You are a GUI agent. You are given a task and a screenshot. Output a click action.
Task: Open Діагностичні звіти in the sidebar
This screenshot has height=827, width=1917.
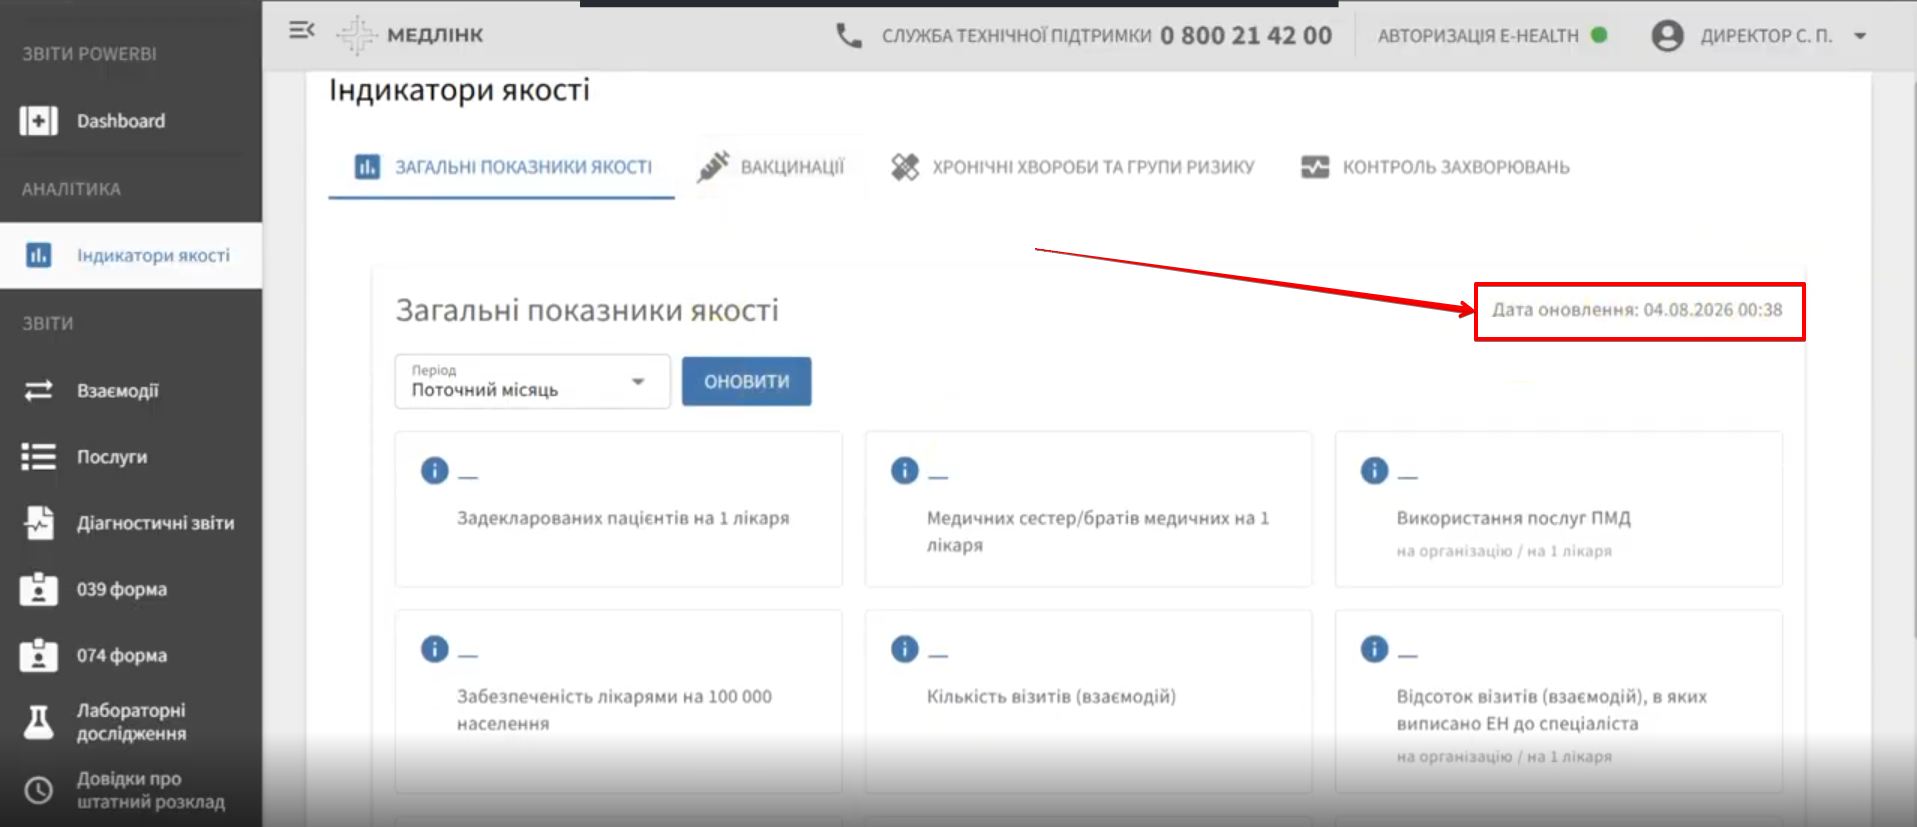click(131, 522)
